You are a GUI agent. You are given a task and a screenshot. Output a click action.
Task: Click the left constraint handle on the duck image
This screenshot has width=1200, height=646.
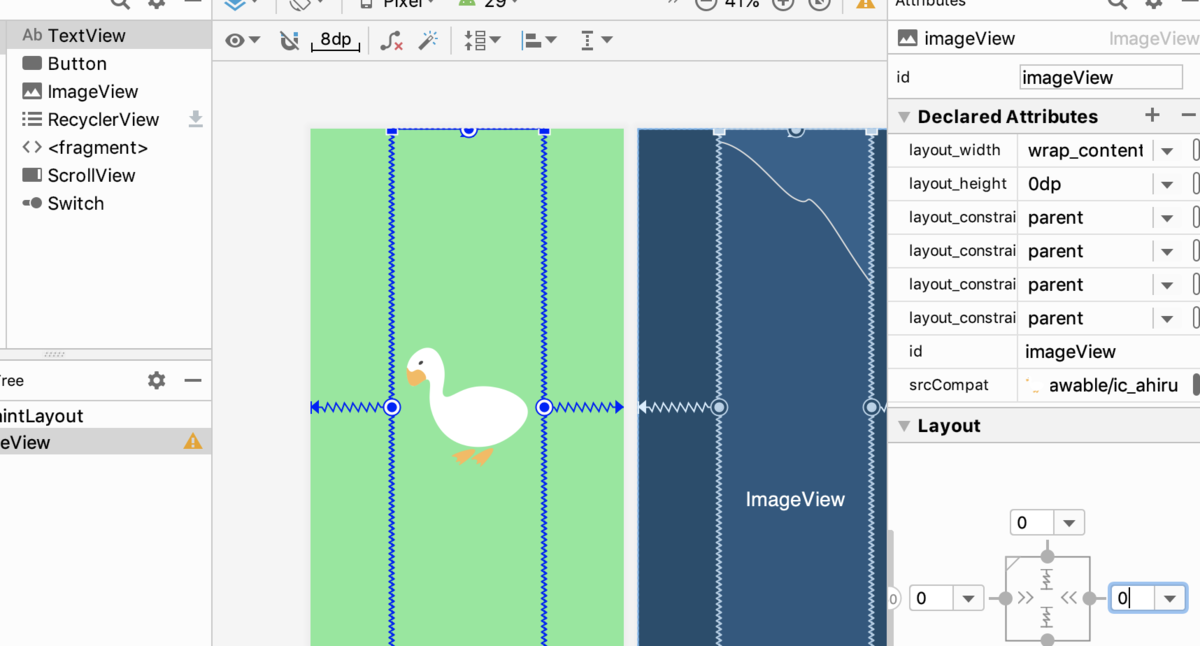click(x=392, y=407)
